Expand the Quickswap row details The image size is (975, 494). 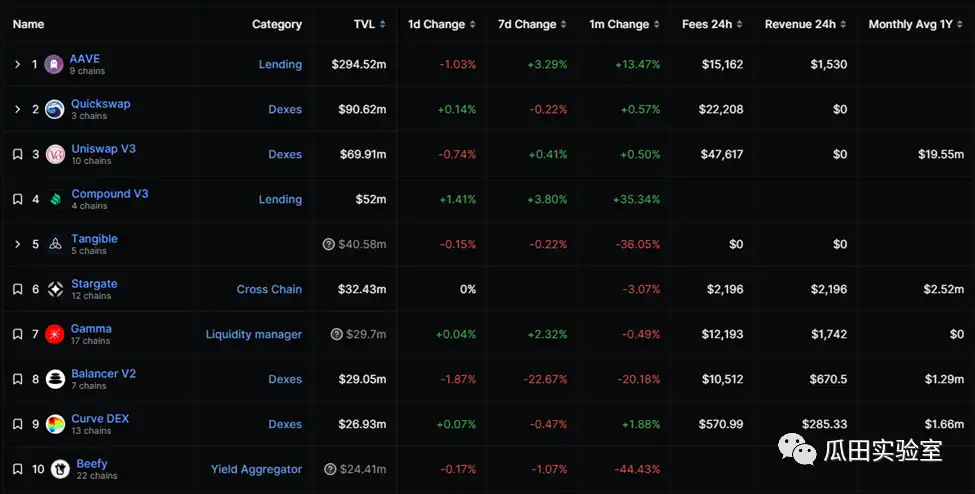click(17, 109)
